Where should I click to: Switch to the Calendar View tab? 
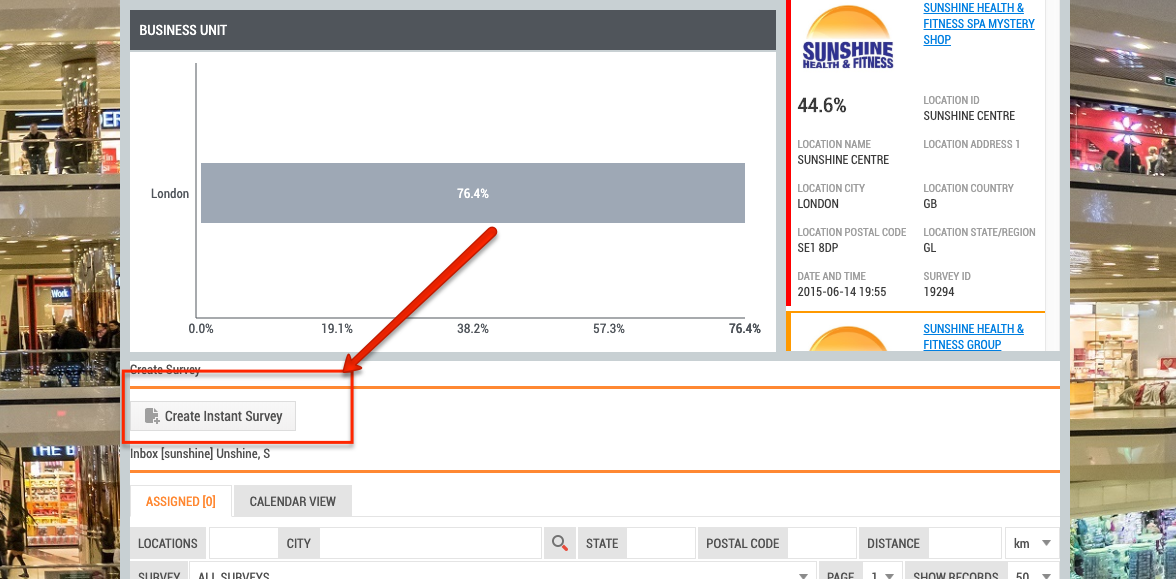(x=292, y=501)
